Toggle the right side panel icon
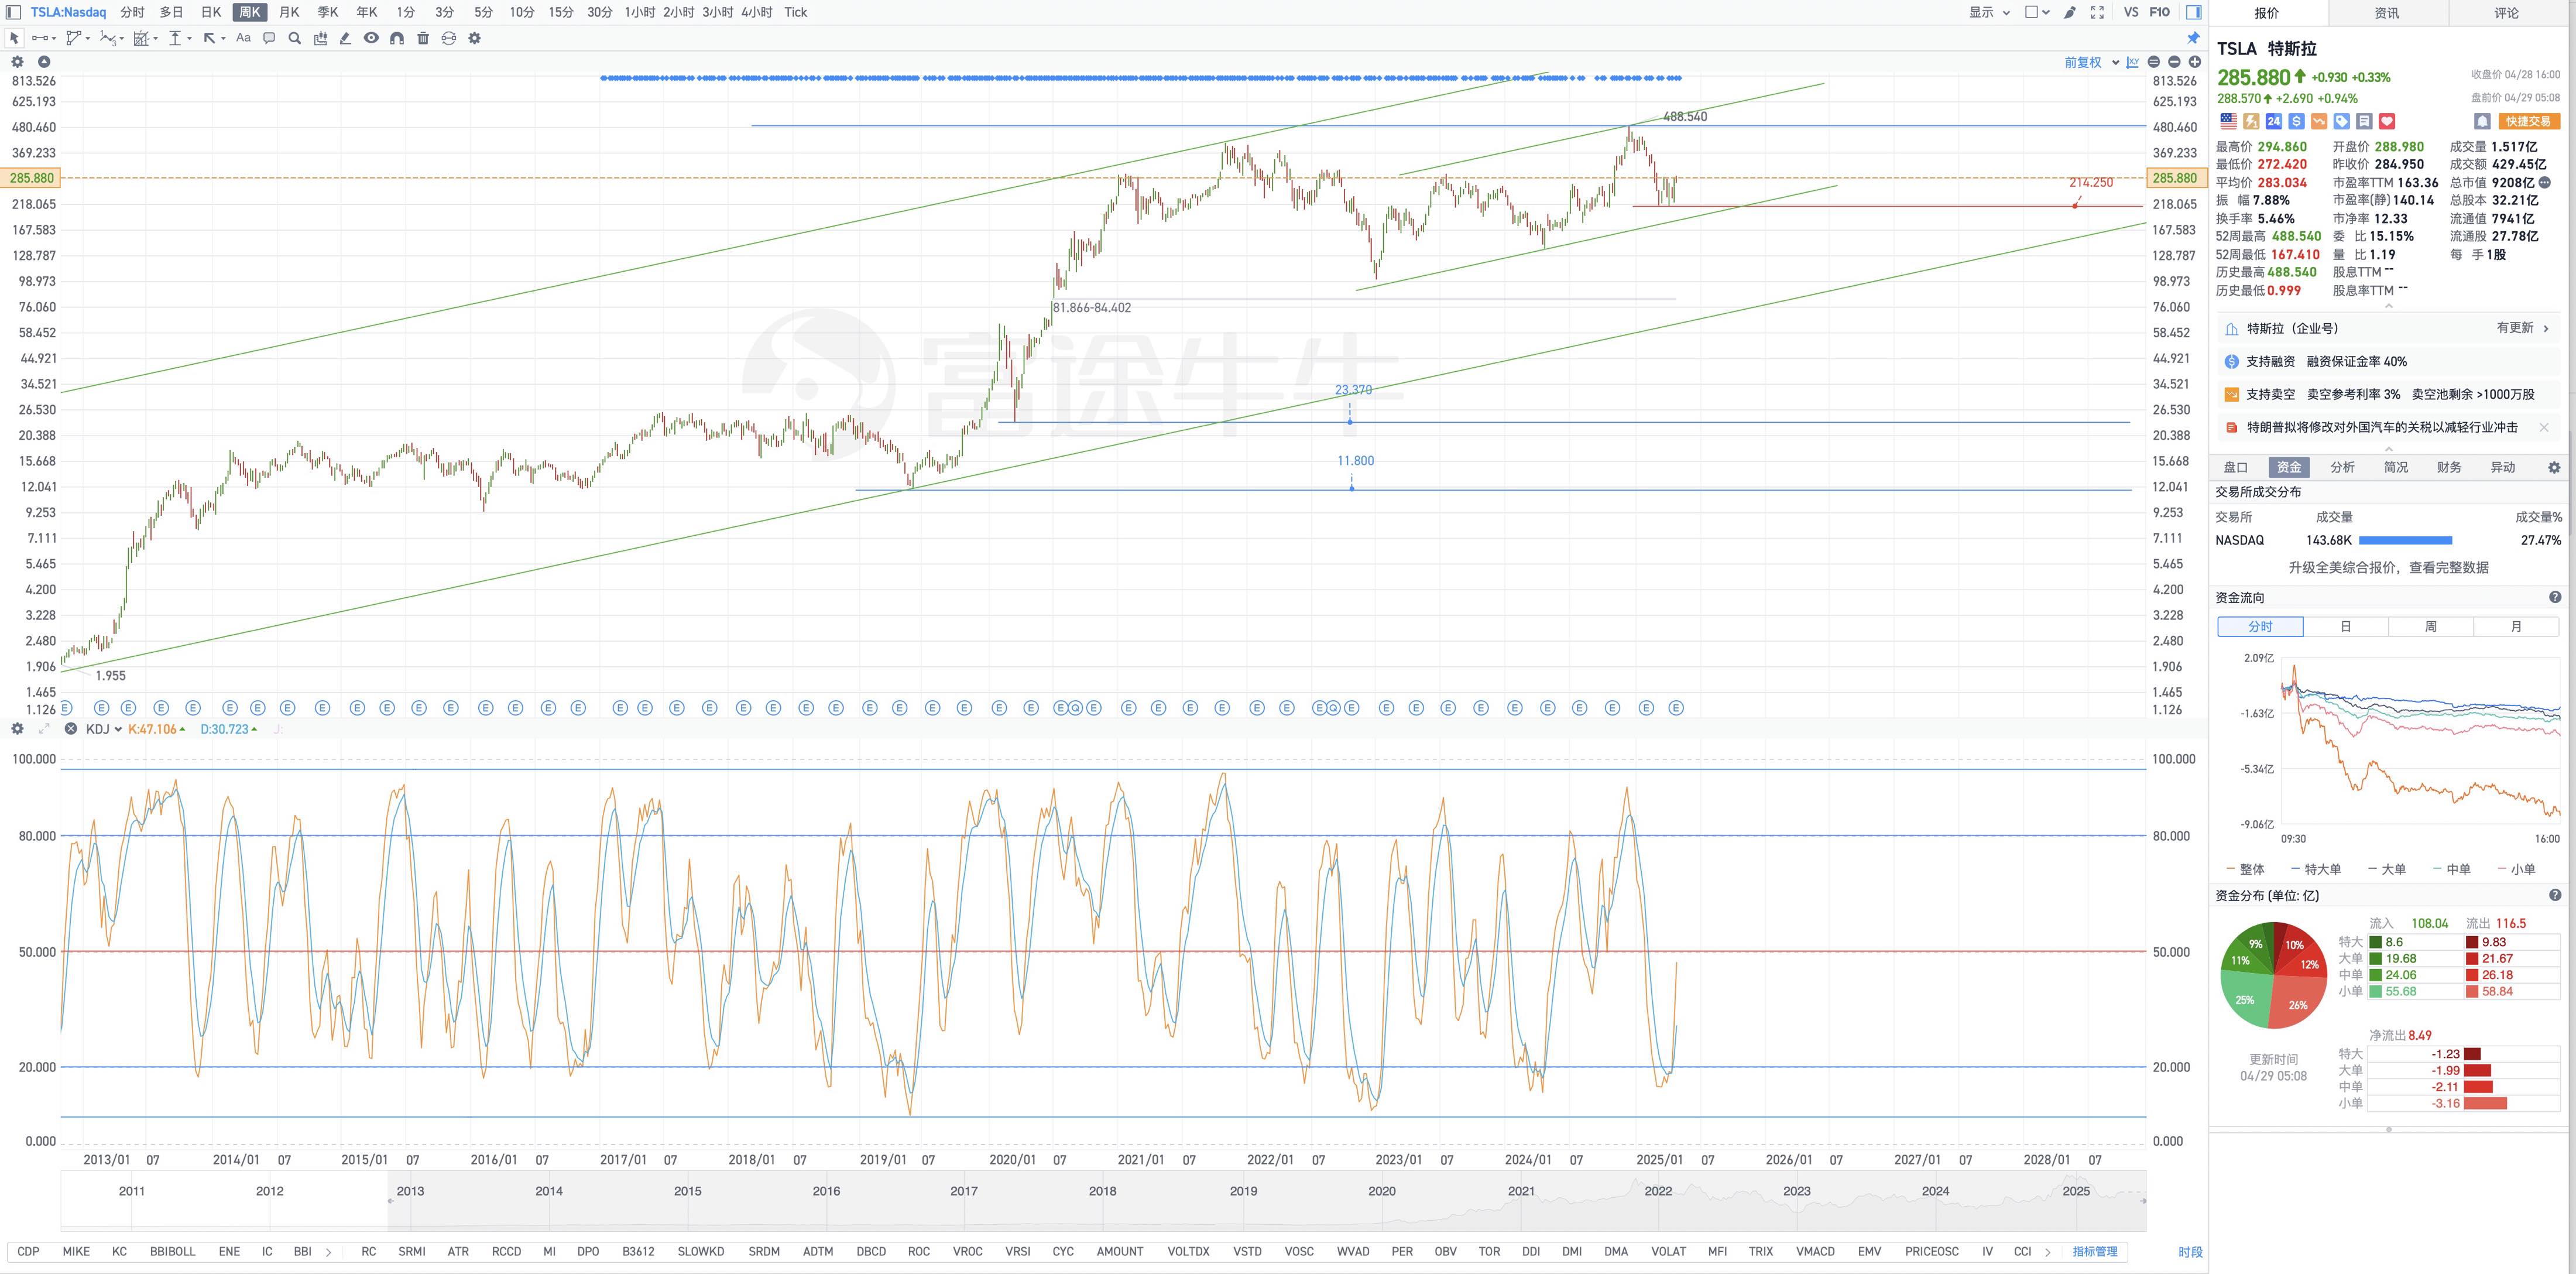Image resolution: width=2576 pixels, height=1274 pixels. [x=2193, y=12]
